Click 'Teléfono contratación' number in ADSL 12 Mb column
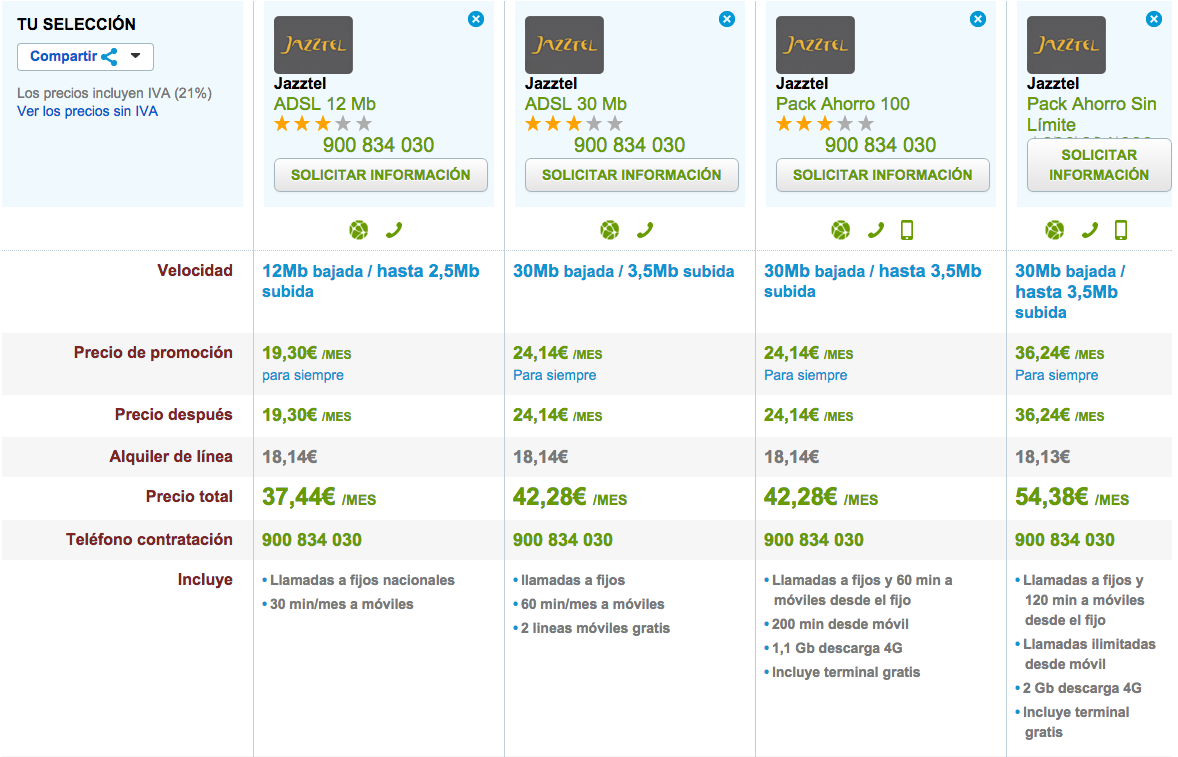The width and height of the screenshot is (1178, 757). click(312, 540)
